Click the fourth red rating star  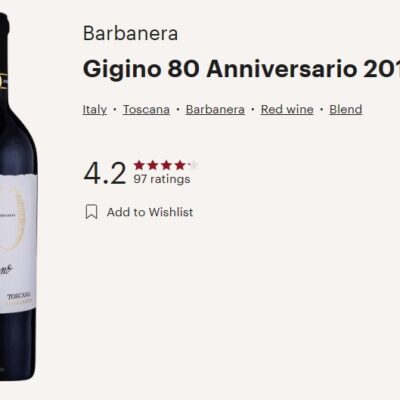tap(180, 165)
